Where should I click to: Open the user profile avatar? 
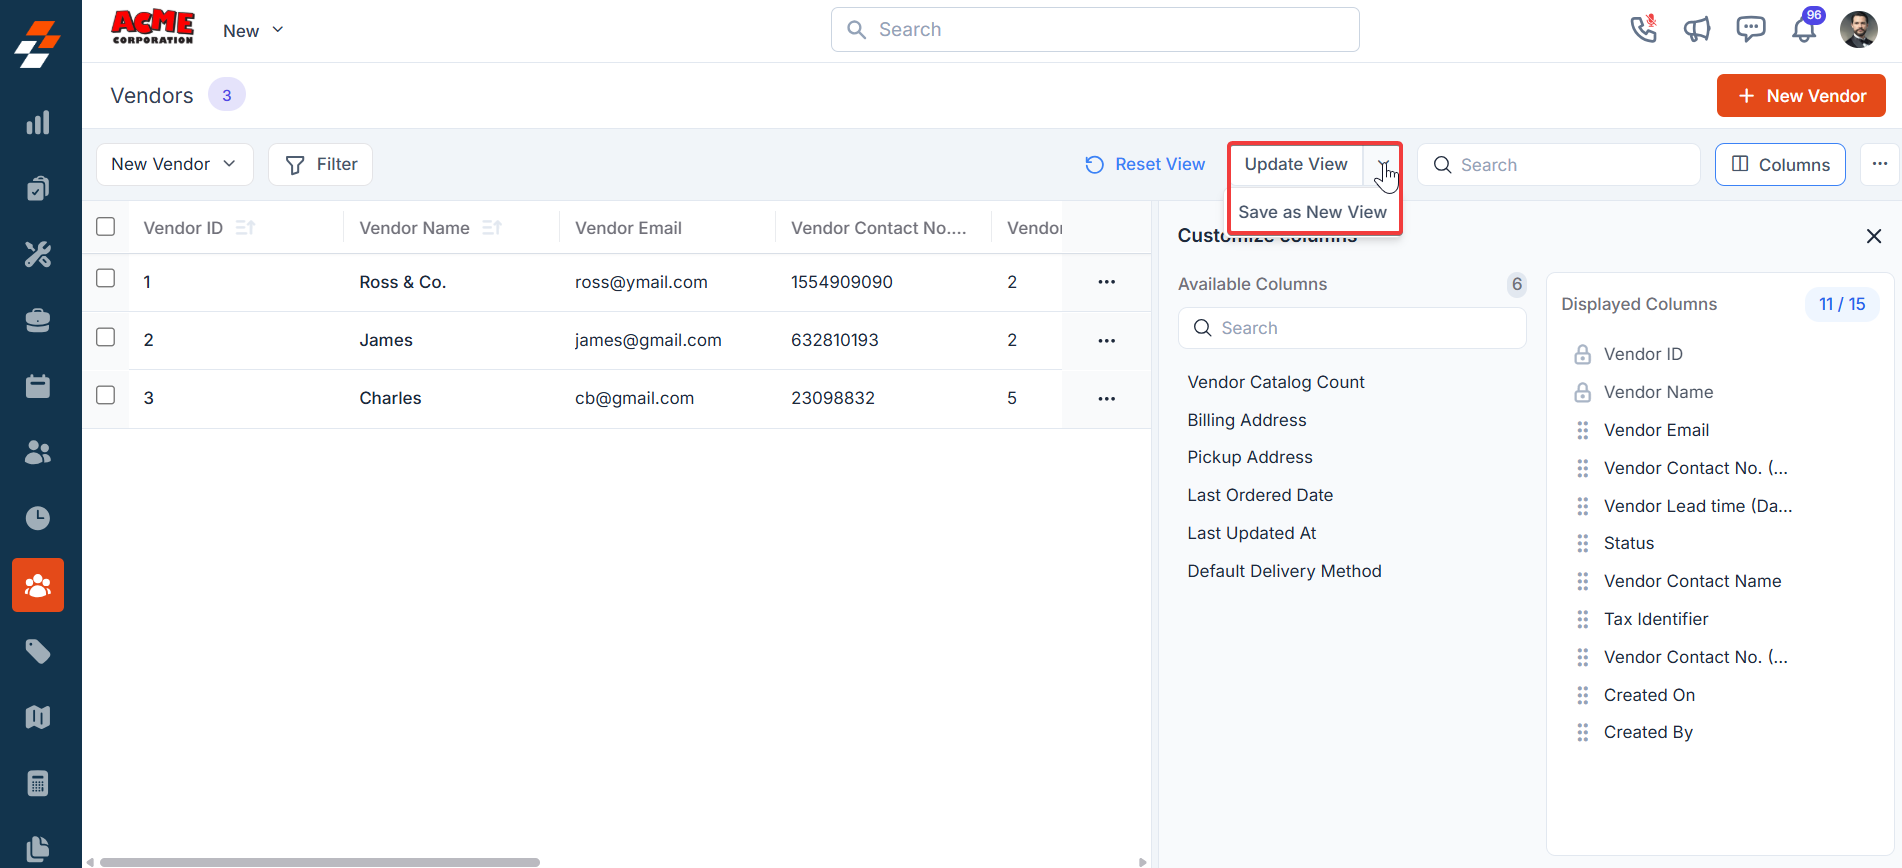coord(1859,29)
